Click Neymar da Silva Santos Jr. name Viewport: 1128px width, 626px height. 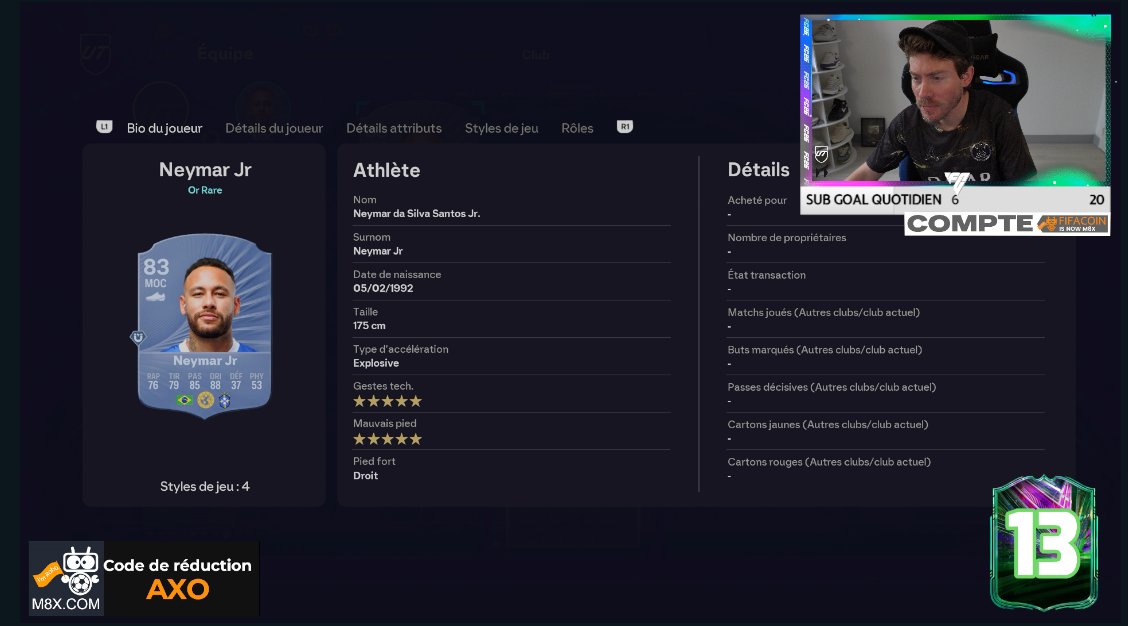(x=417, y=214)
